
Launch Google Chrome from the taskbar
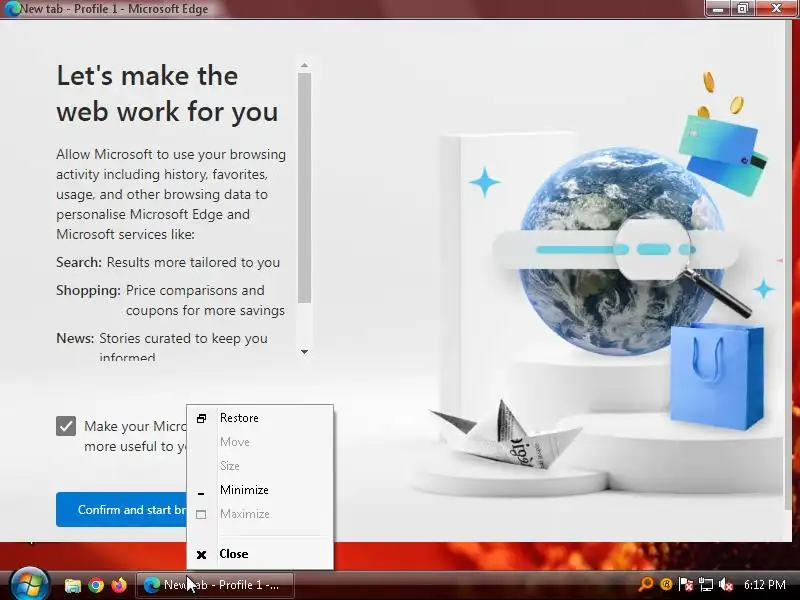(x=96, y=585)
